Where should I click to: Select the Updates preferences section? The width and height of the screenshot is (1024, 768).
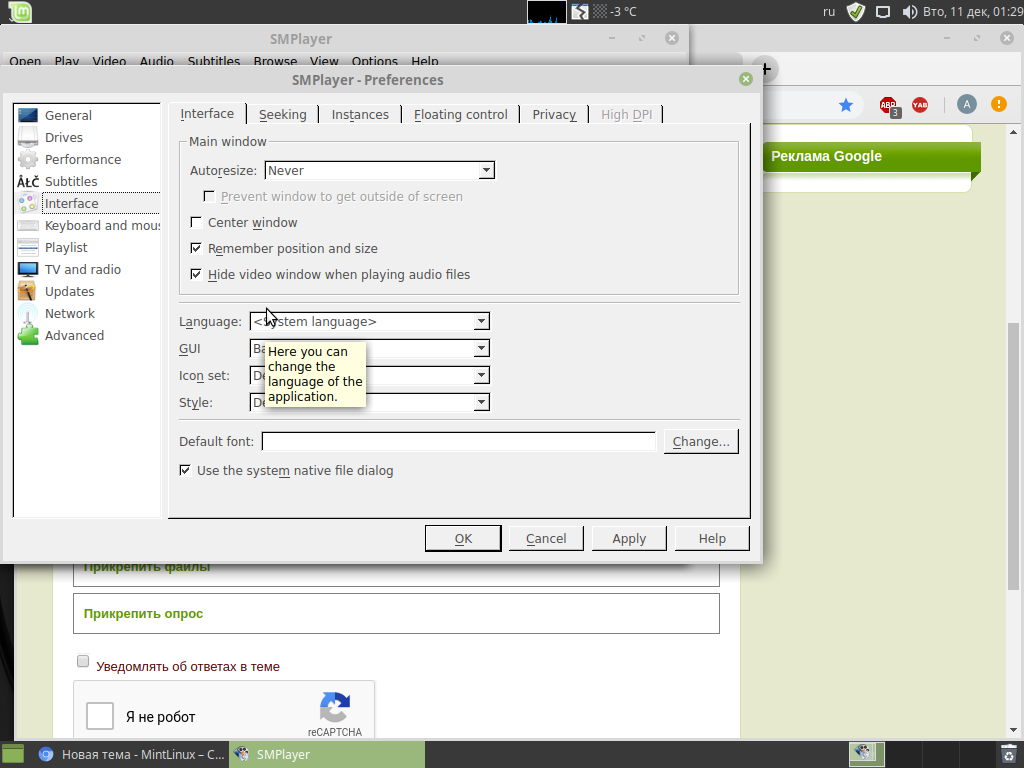click(69, 292)
